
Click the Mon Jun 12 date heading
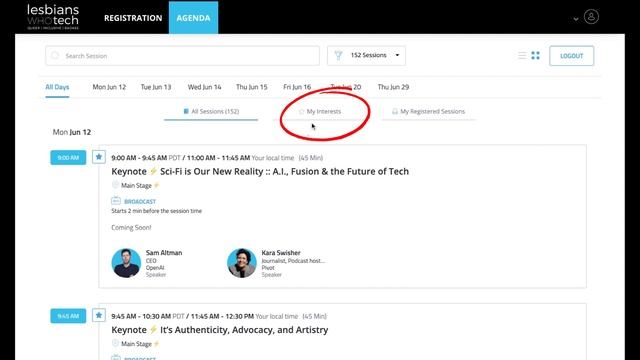pyautogui.click(x=72, y=132)
